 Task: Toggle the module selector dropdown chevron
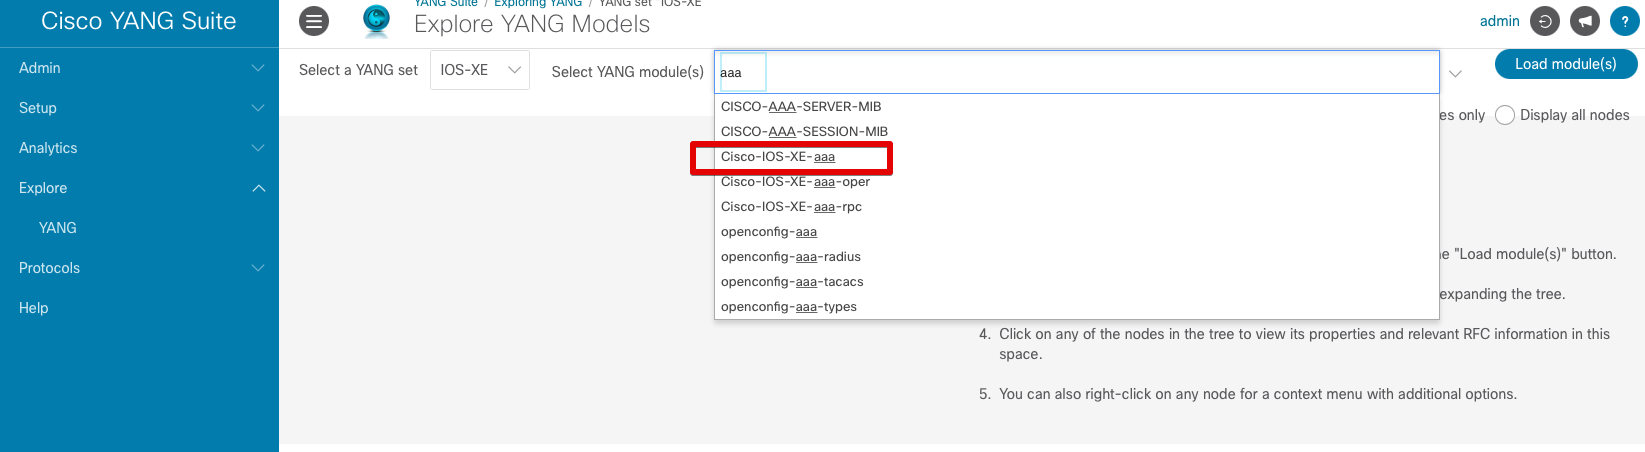[x=1456, y=73]
